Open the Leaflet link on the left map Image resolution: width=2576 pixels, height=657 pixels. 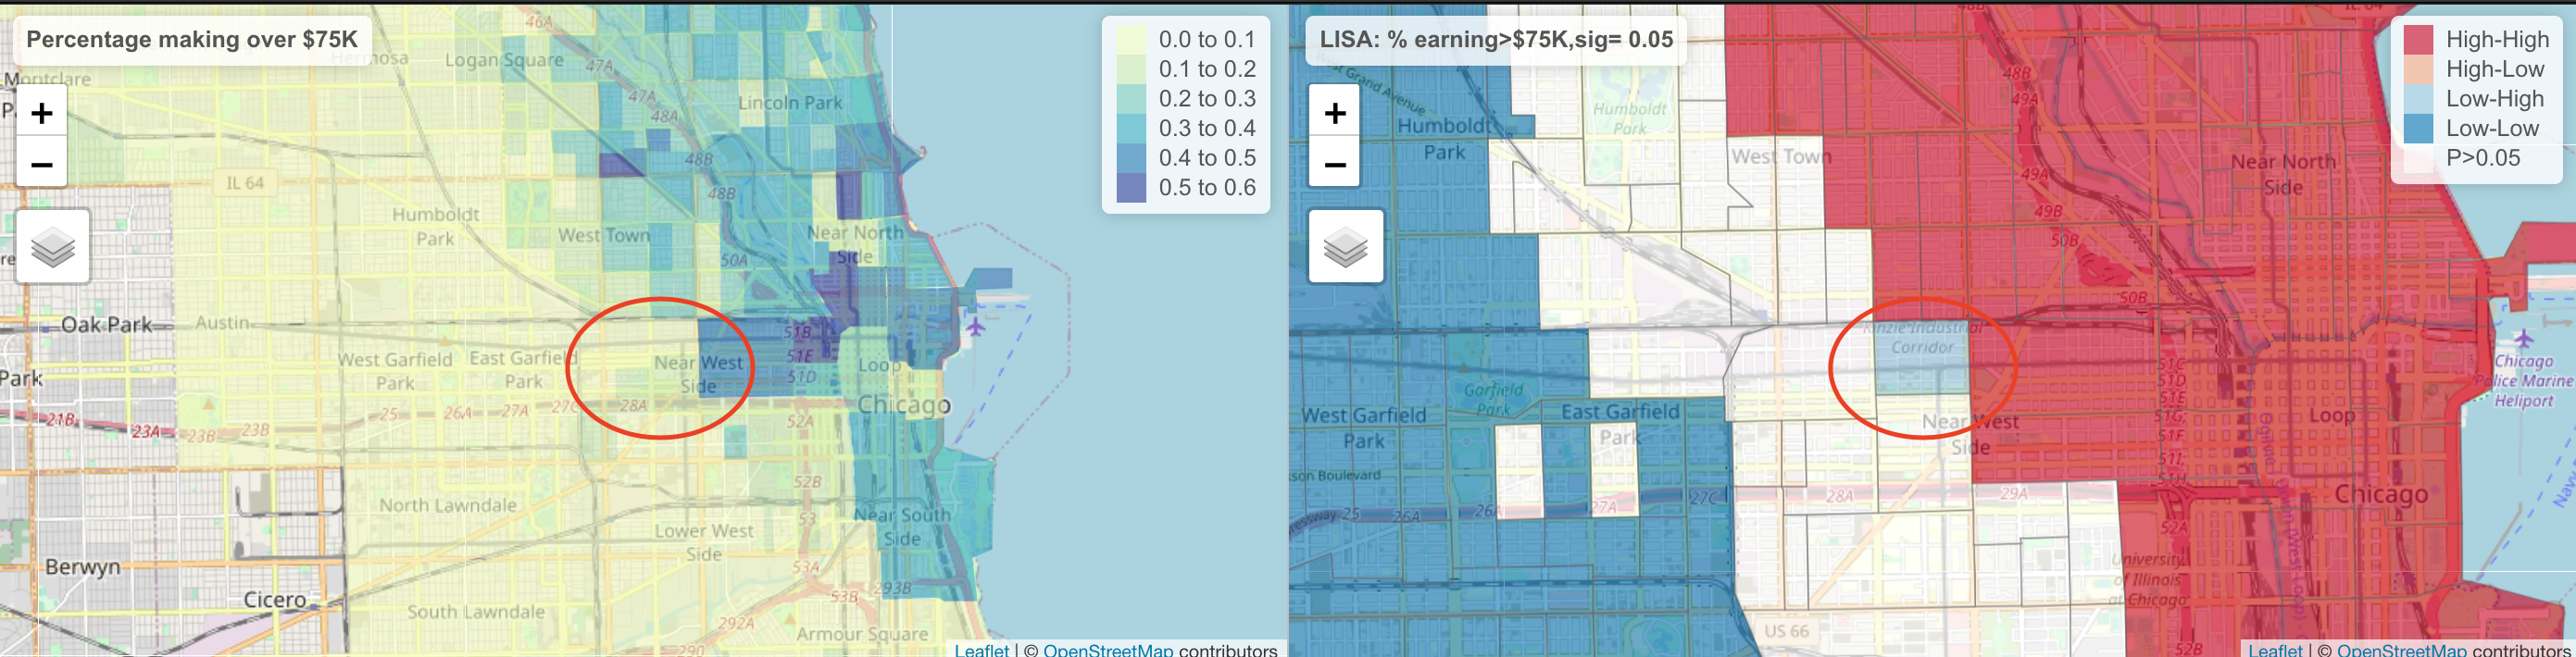(x=981, y=649)
